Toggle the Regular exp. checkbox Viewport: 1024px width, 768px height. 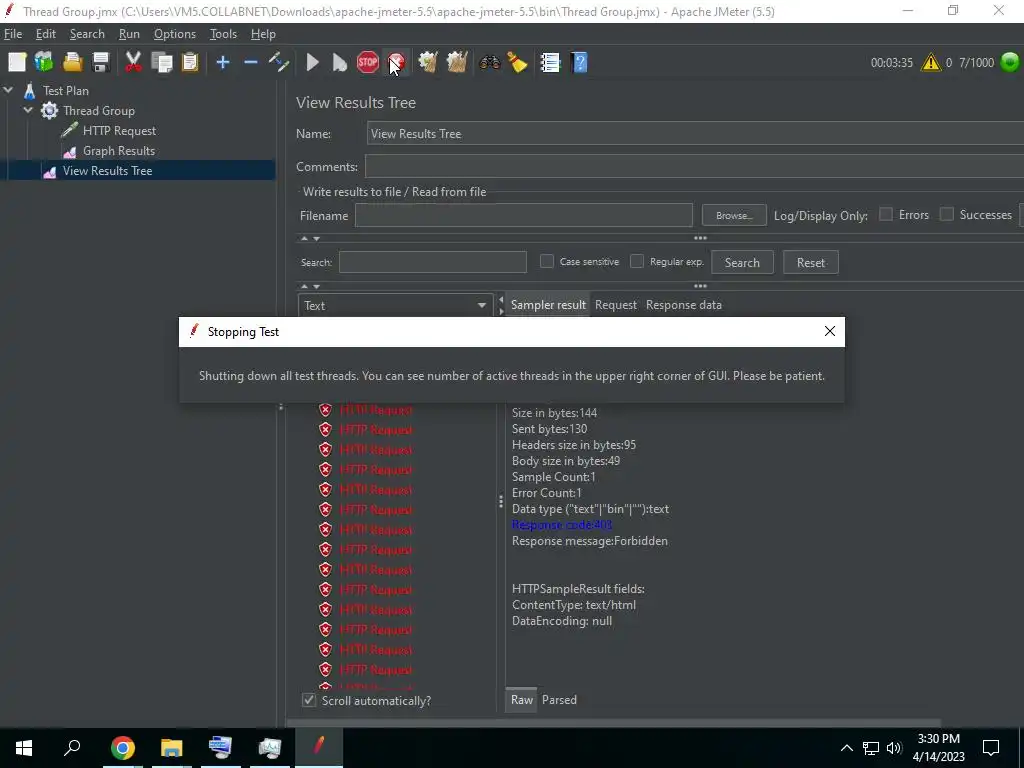(x=637, y=261)
